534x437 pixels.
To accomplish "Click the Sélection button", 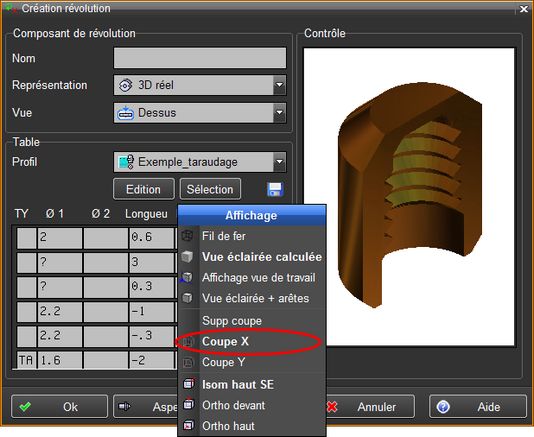I will click(210, 189).
